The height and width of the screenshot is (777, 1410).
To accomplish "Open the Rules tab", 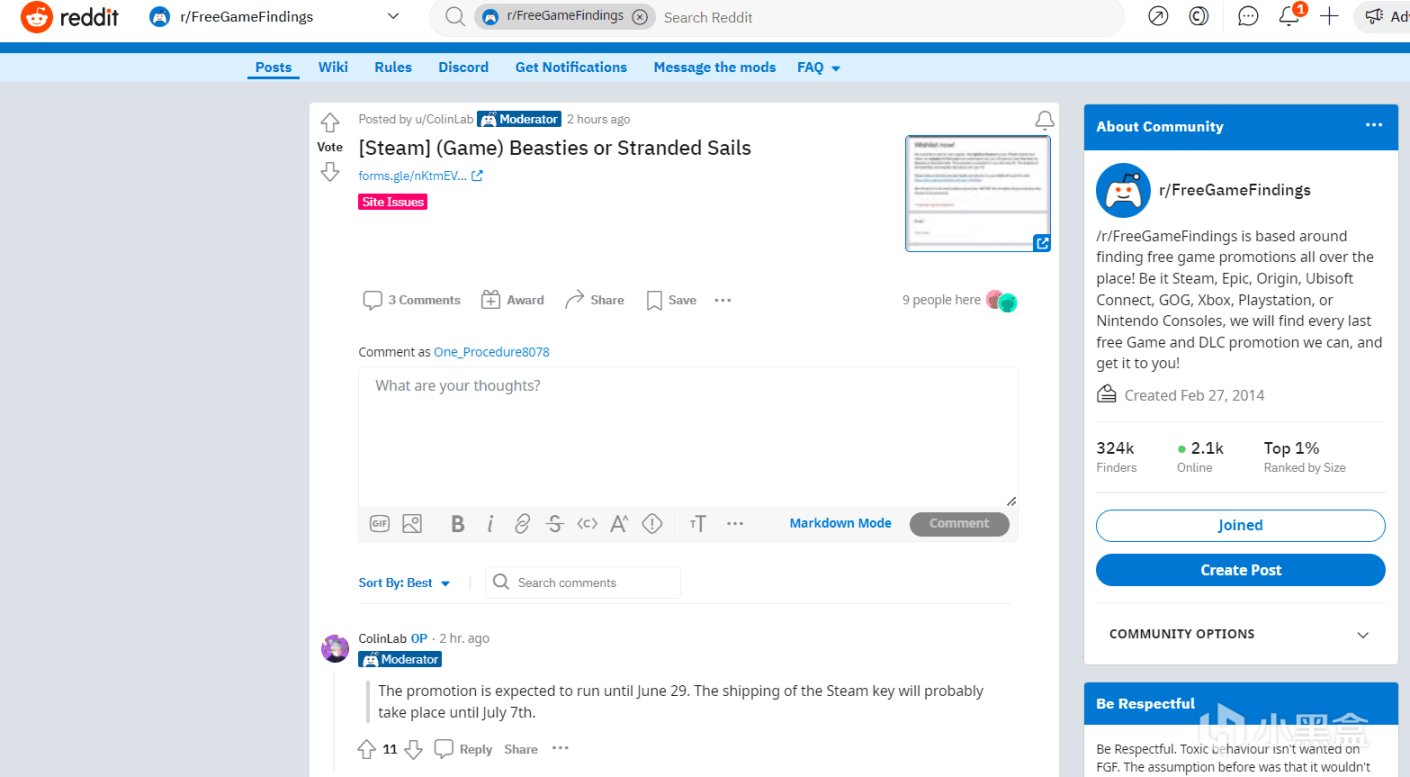I will 393,67.
